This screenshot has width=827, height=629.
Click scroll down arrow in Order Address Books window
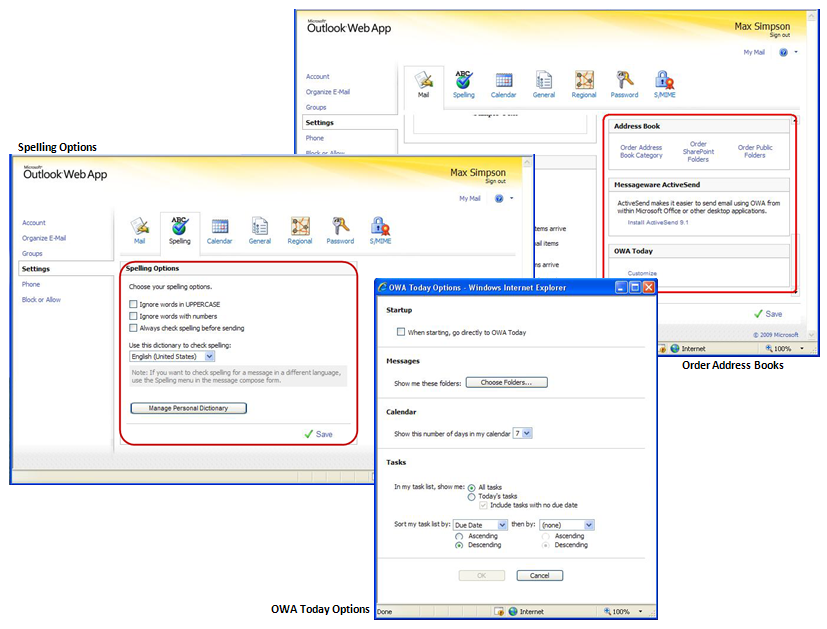tap(811, 334)
